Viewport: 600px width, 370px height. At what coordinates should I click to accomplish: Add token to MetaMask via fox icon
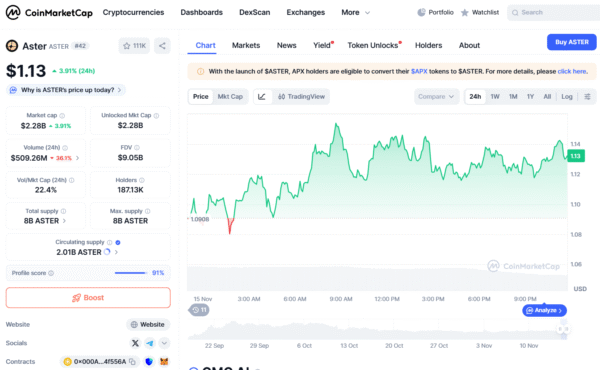coord(164,362)
